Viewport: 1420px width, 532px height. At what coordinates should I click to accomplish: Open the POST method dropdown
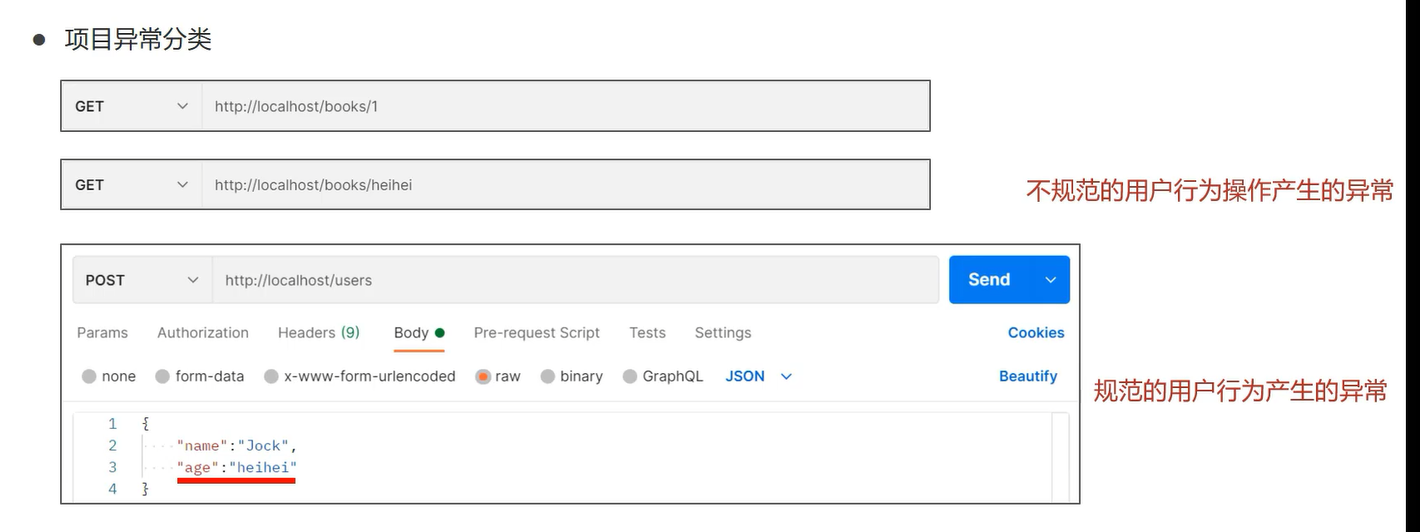(142, 280)
